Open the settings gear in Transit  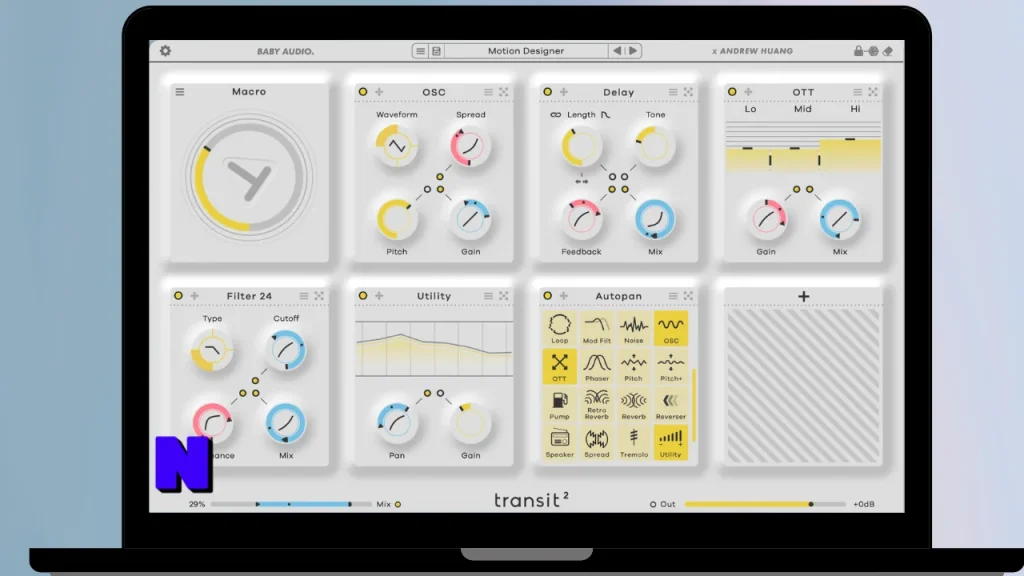(165, 51)
